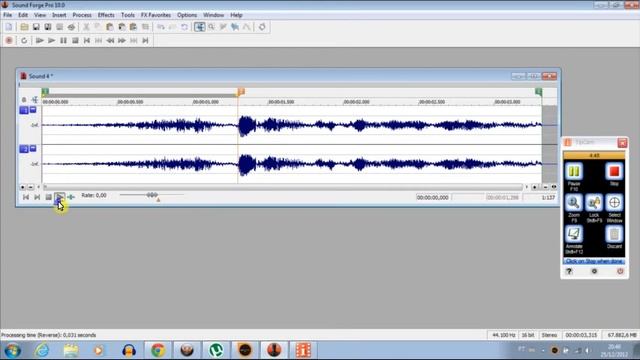Click TipCam Select Window button

point(614,203)
